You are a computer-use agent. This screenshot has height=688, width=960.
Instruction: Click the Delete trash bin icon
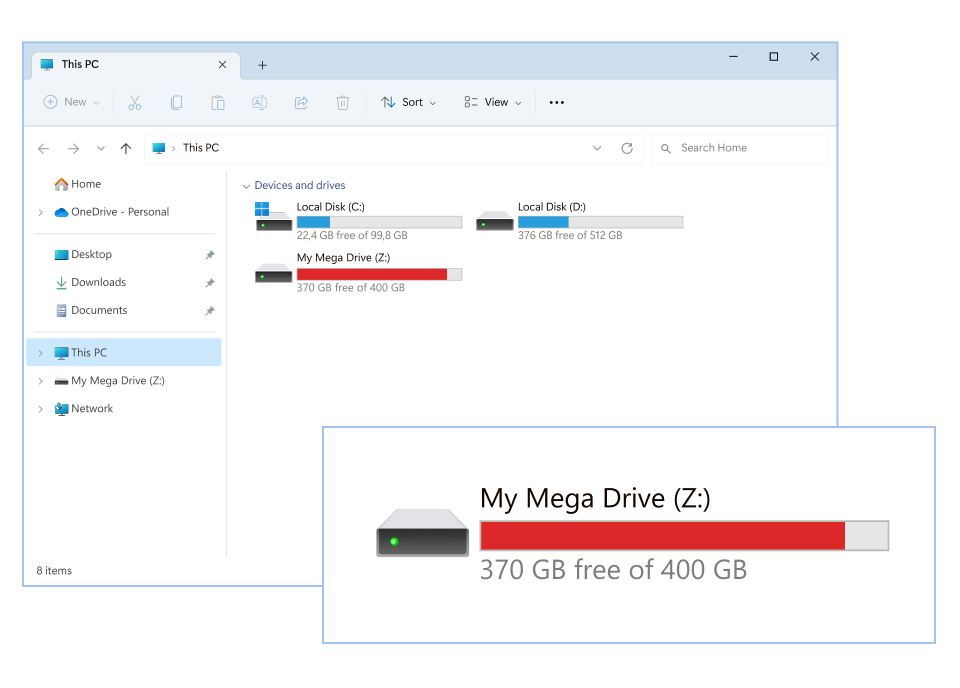343,102
